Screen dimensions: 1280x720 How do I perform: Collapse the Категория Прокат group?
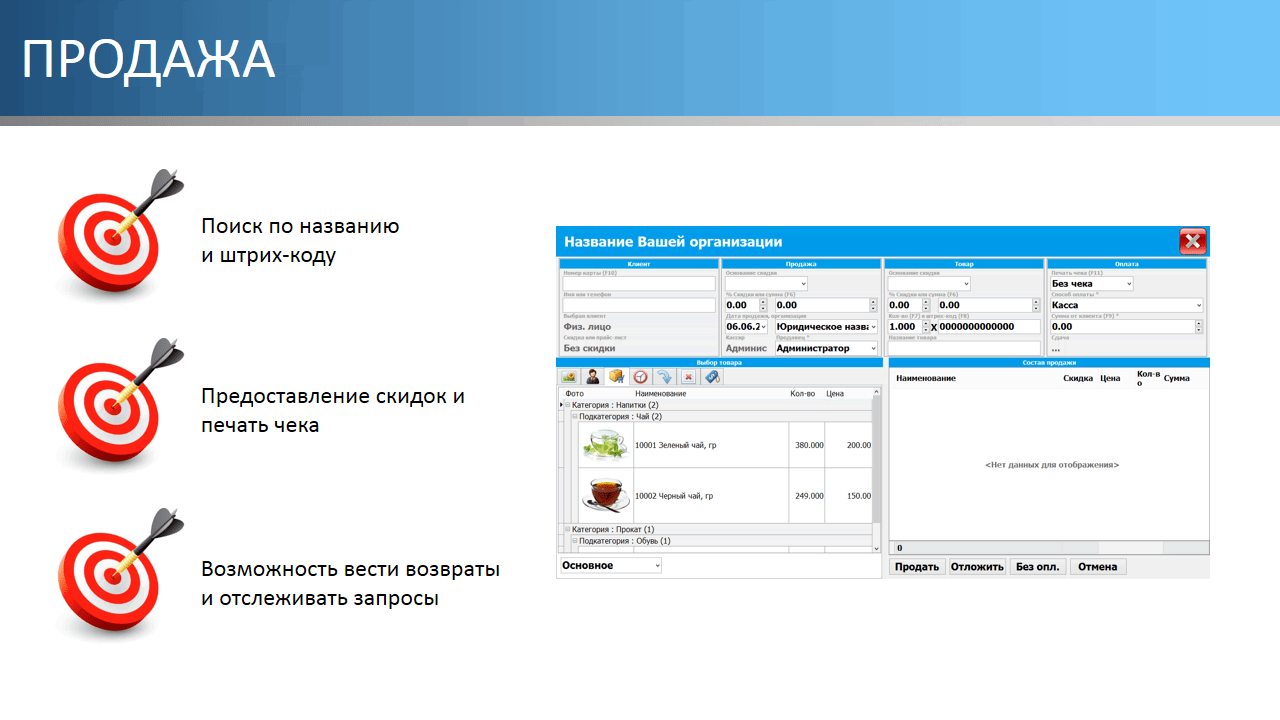click(567, 529)
